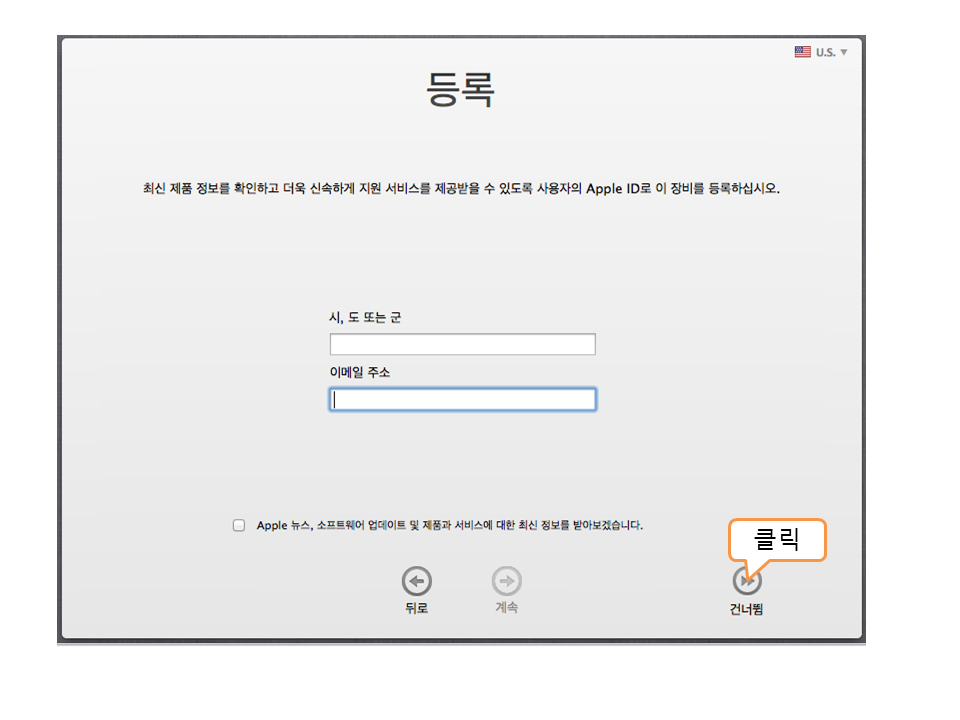Click the 등록 page title
The width and height of the screenshot is (960, 720).
[460, 91]
